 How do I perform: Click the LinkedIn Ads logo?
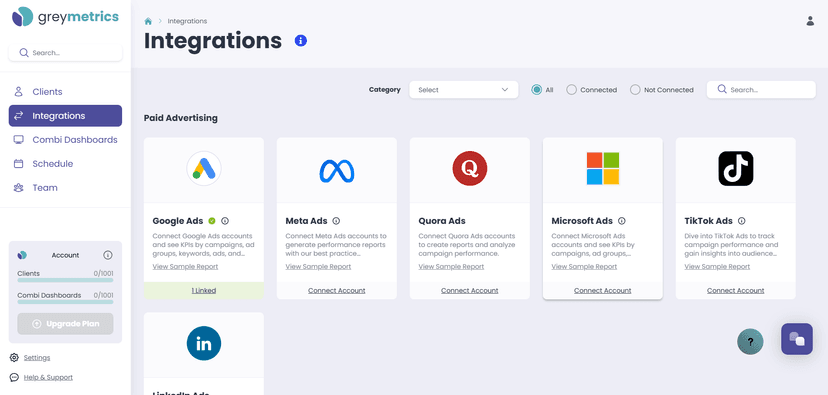point(204,344)
